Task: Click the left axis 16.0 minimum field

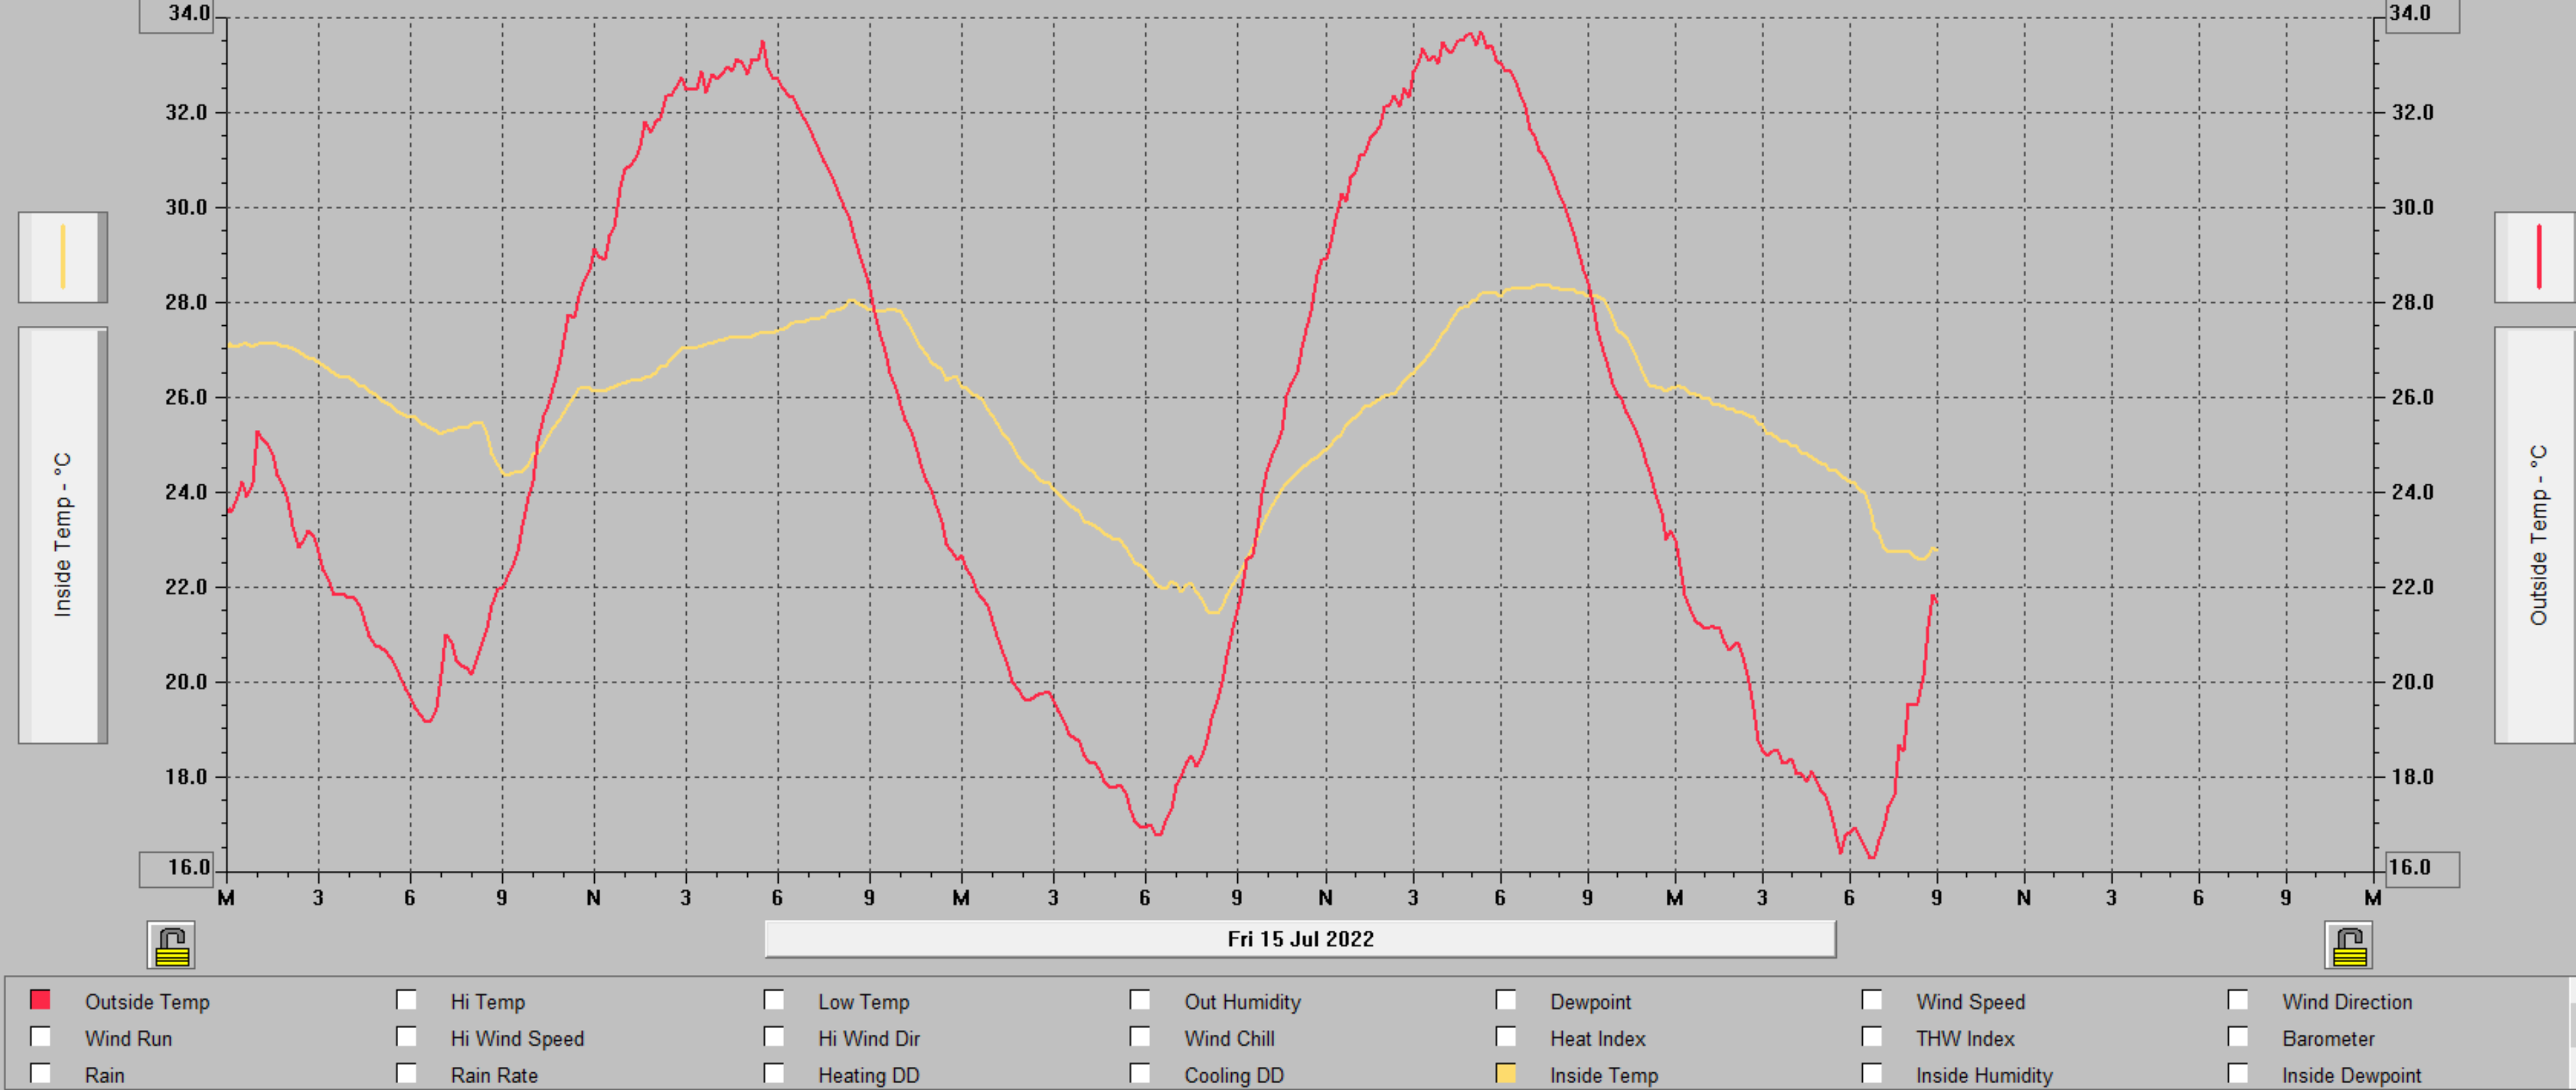Action: (177, 868)
